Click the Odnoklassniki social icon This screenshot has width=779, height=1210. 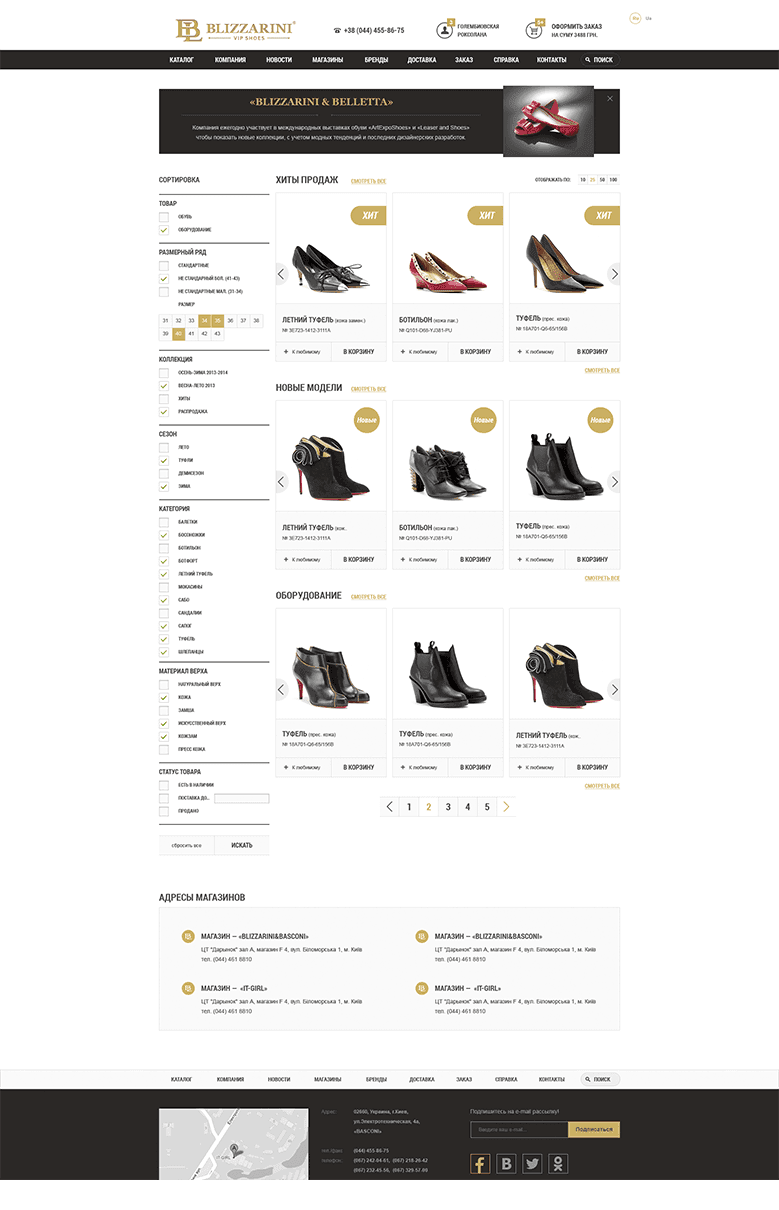coord(559,1163)
